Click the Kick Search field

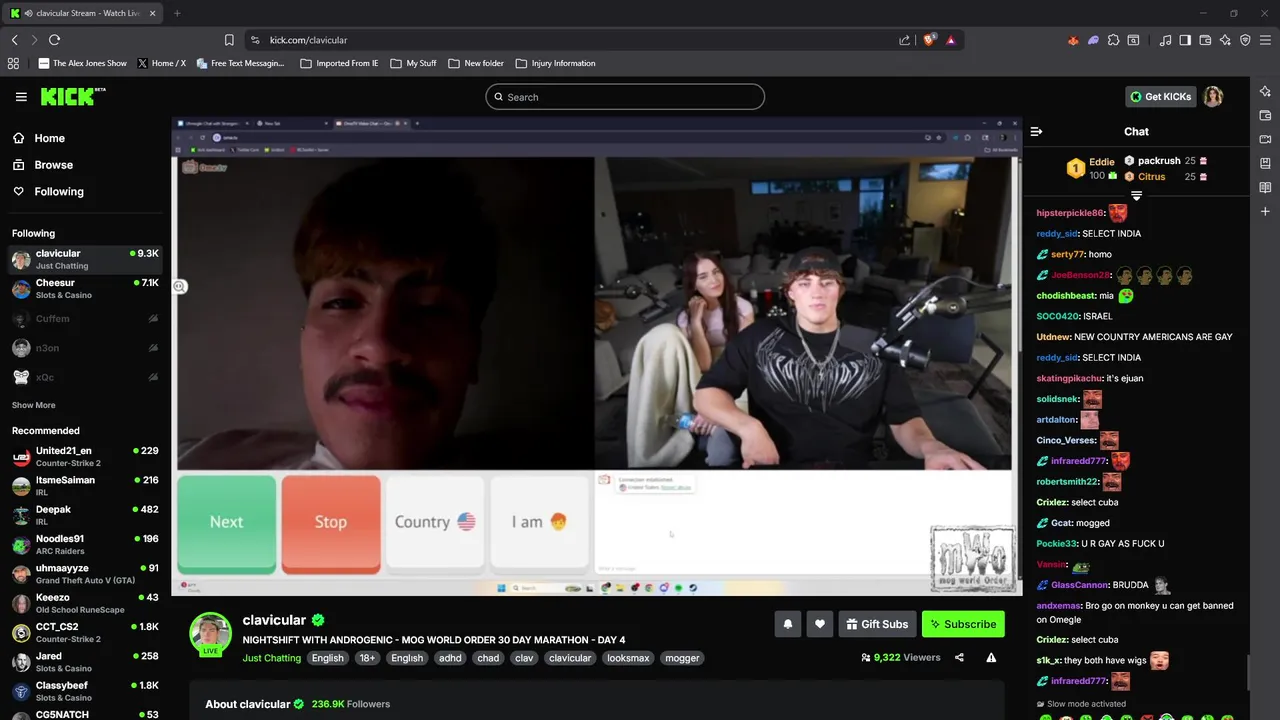click(x=625, y=97)
